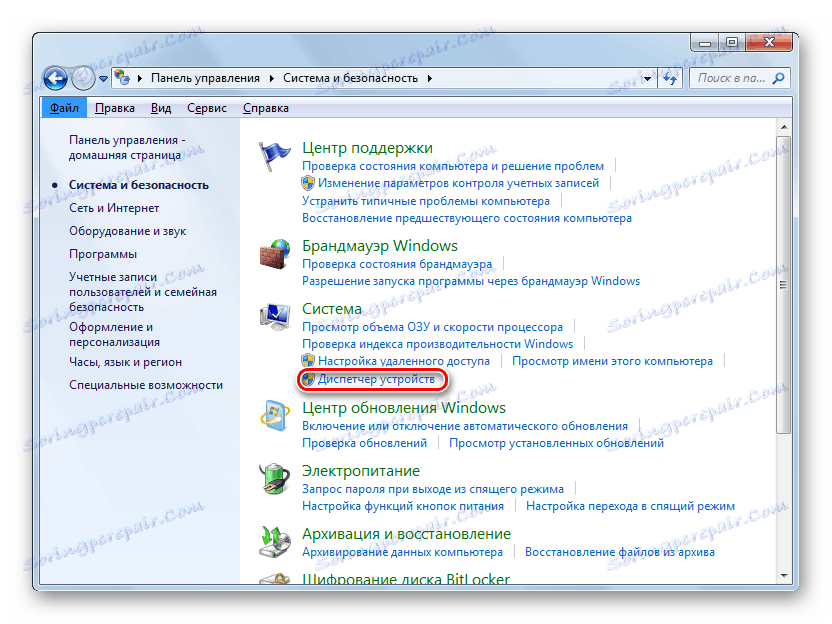Screen dimensions: 832x624
Task: Click the Back navigation arrow
Action: (55, 77)
